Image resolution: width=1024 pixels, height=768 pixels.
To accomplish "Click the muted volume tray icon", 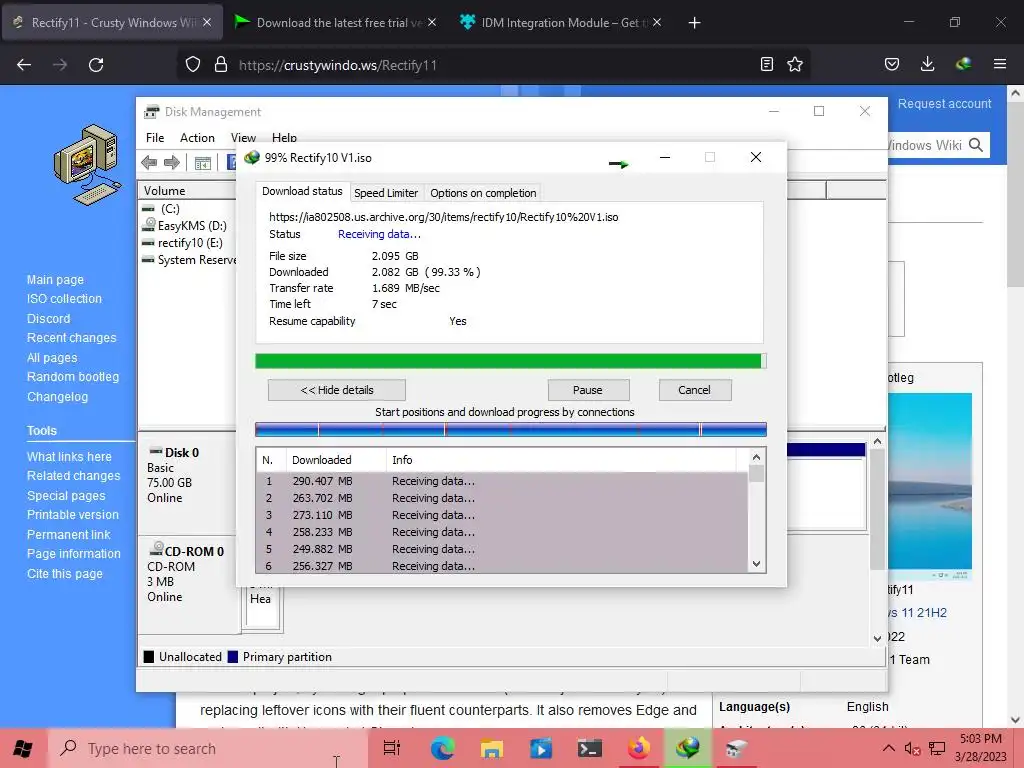I will (x=912, y=748).
